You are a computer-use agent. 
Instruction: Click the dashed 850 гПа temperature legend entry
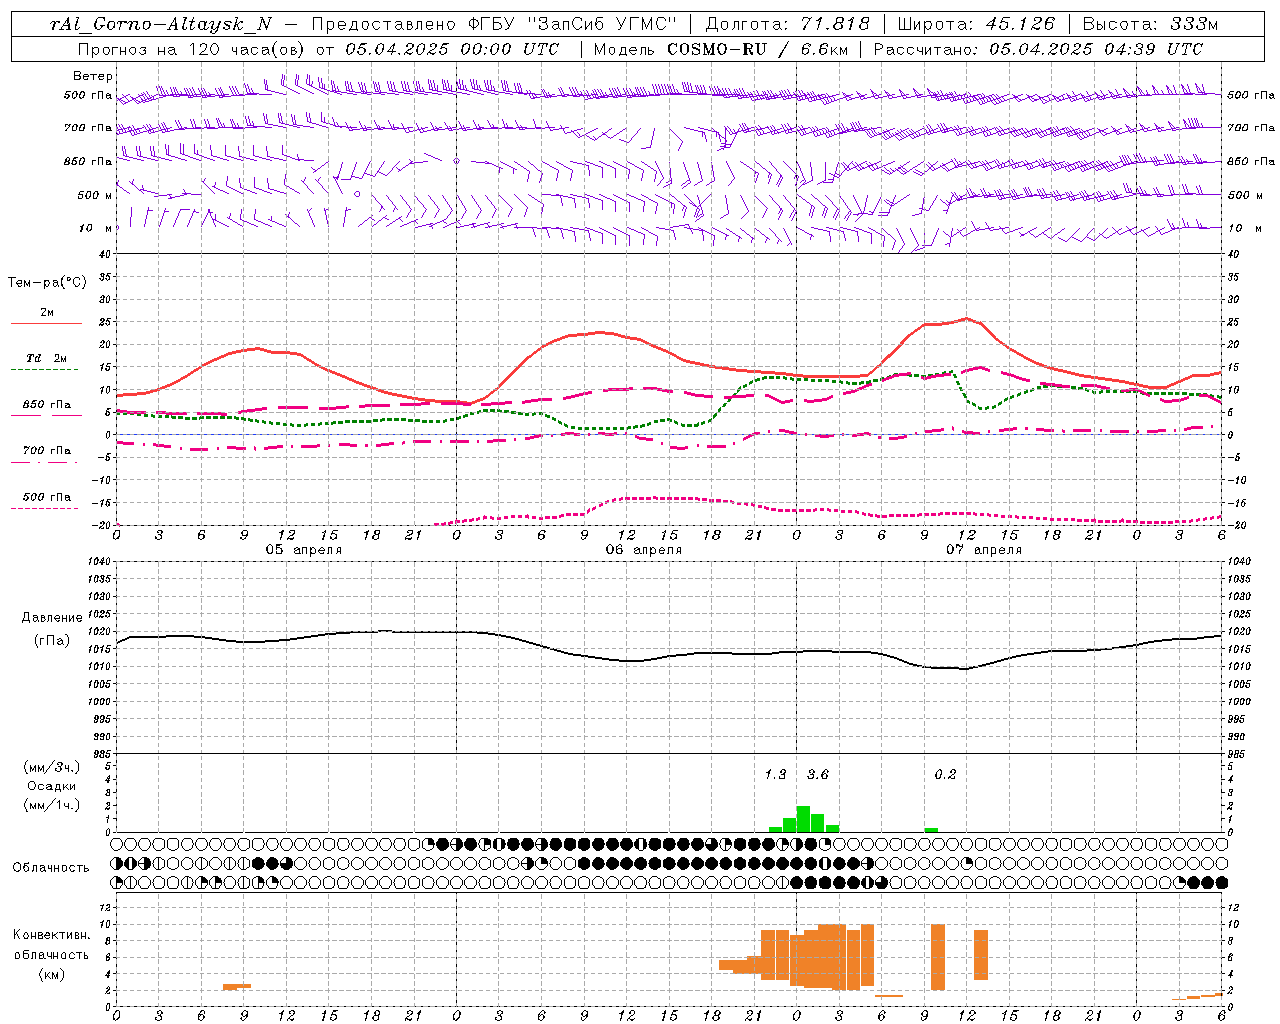46,409
